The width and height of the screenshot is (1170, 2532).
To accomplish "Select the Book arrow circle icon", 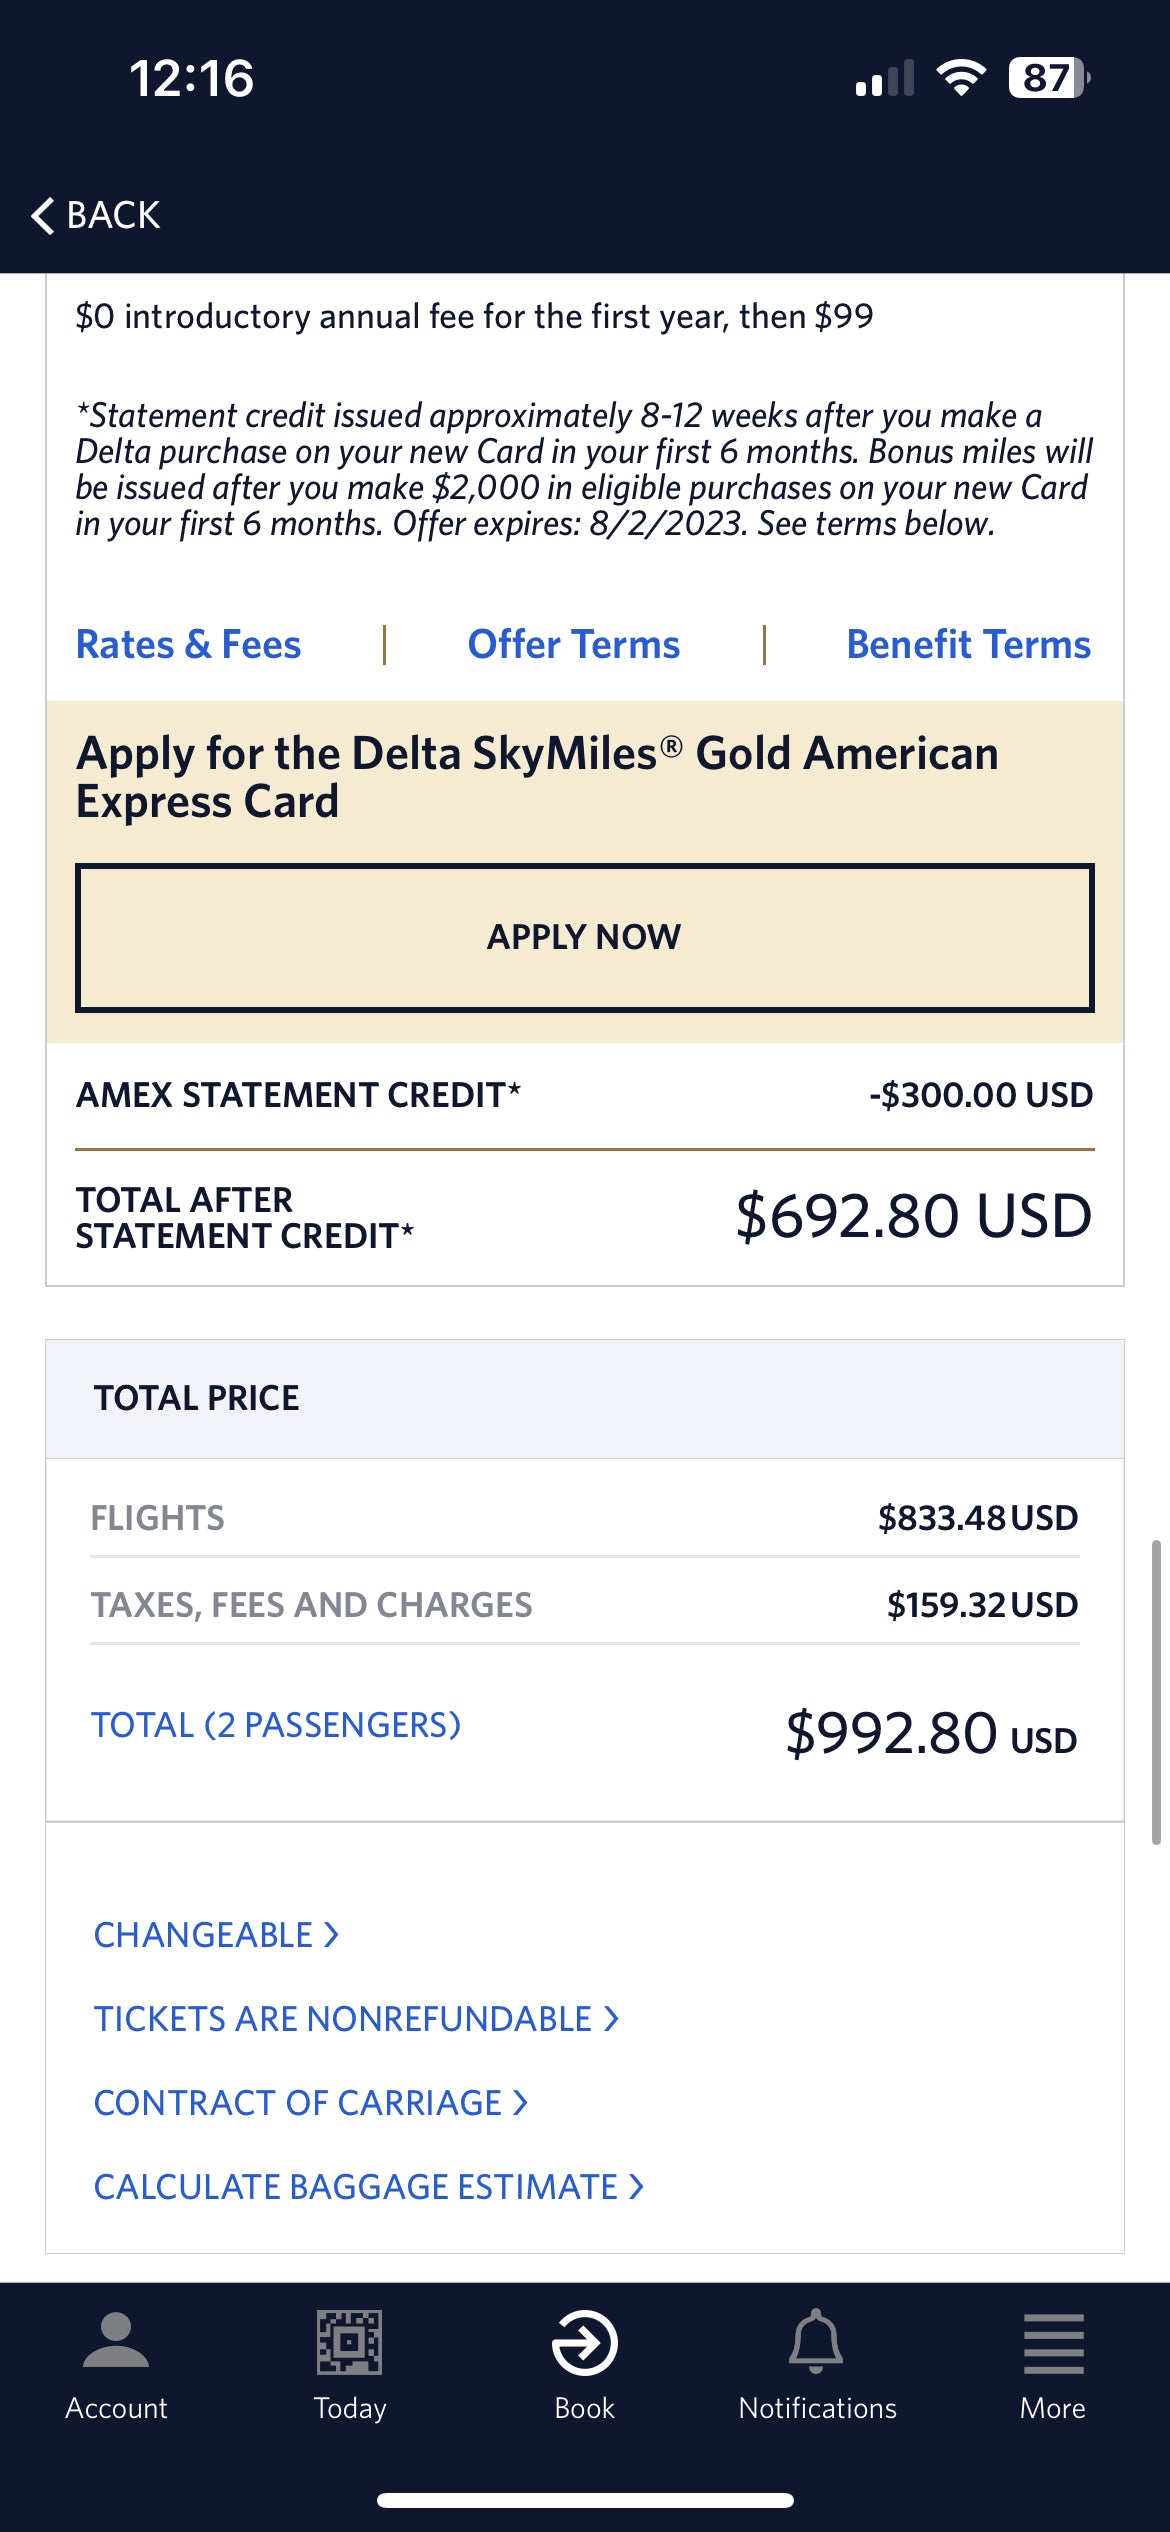I will coord(584,2342).
